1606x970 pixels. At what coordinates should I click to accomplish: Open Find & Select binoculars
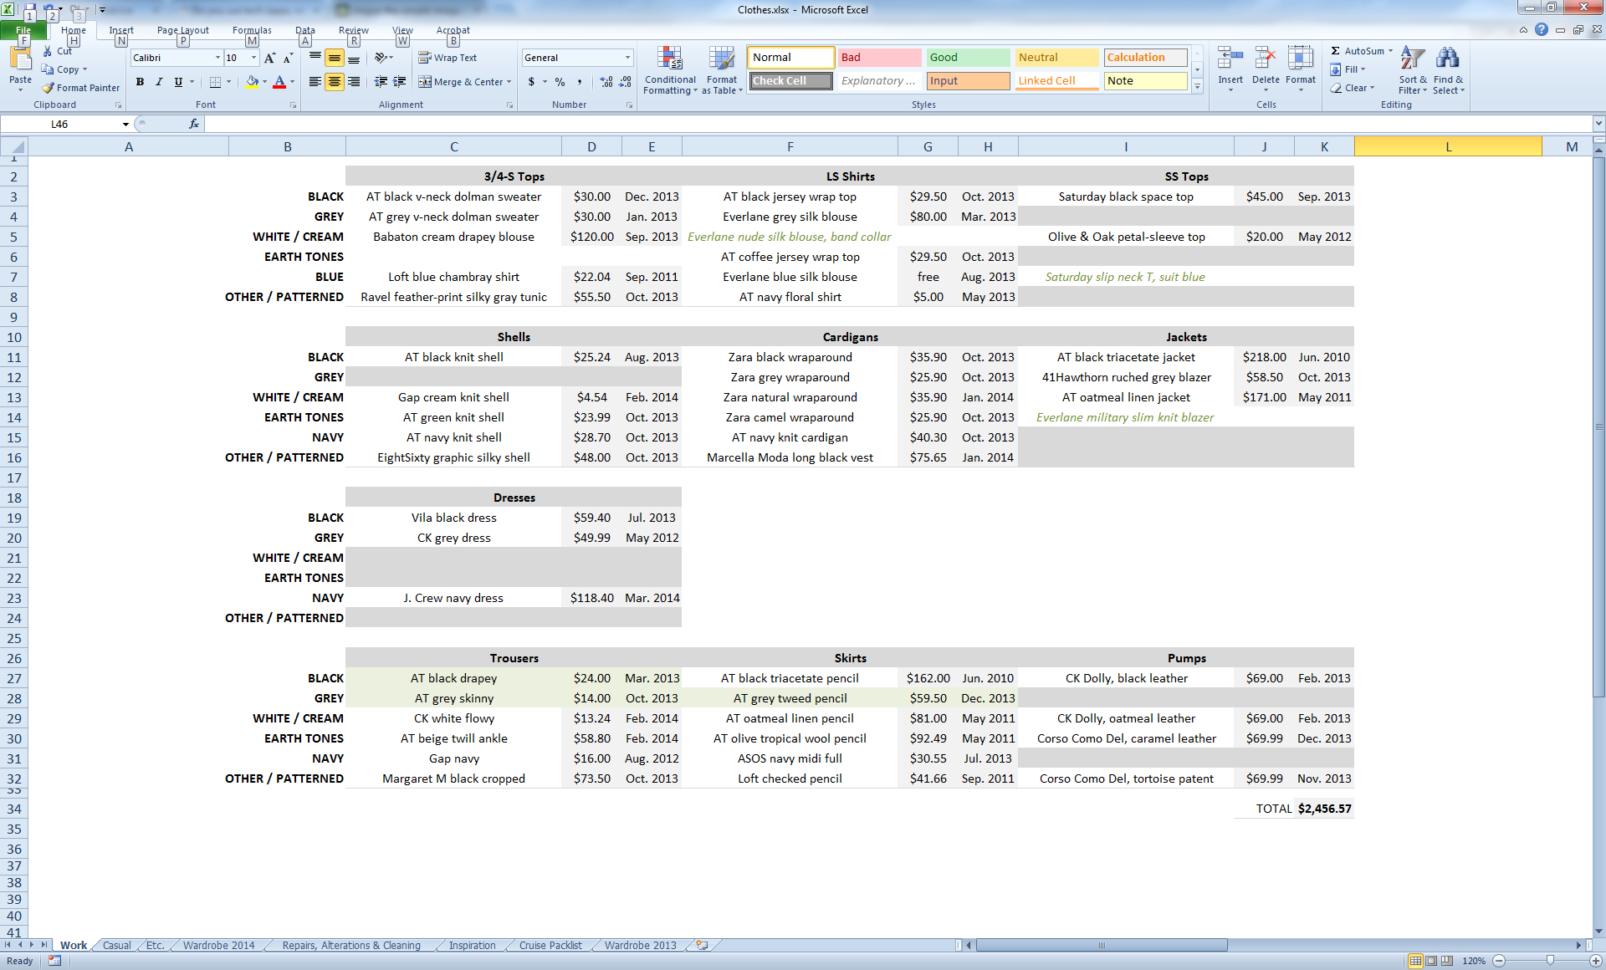pyautogui.click(x=1447, y=70)
